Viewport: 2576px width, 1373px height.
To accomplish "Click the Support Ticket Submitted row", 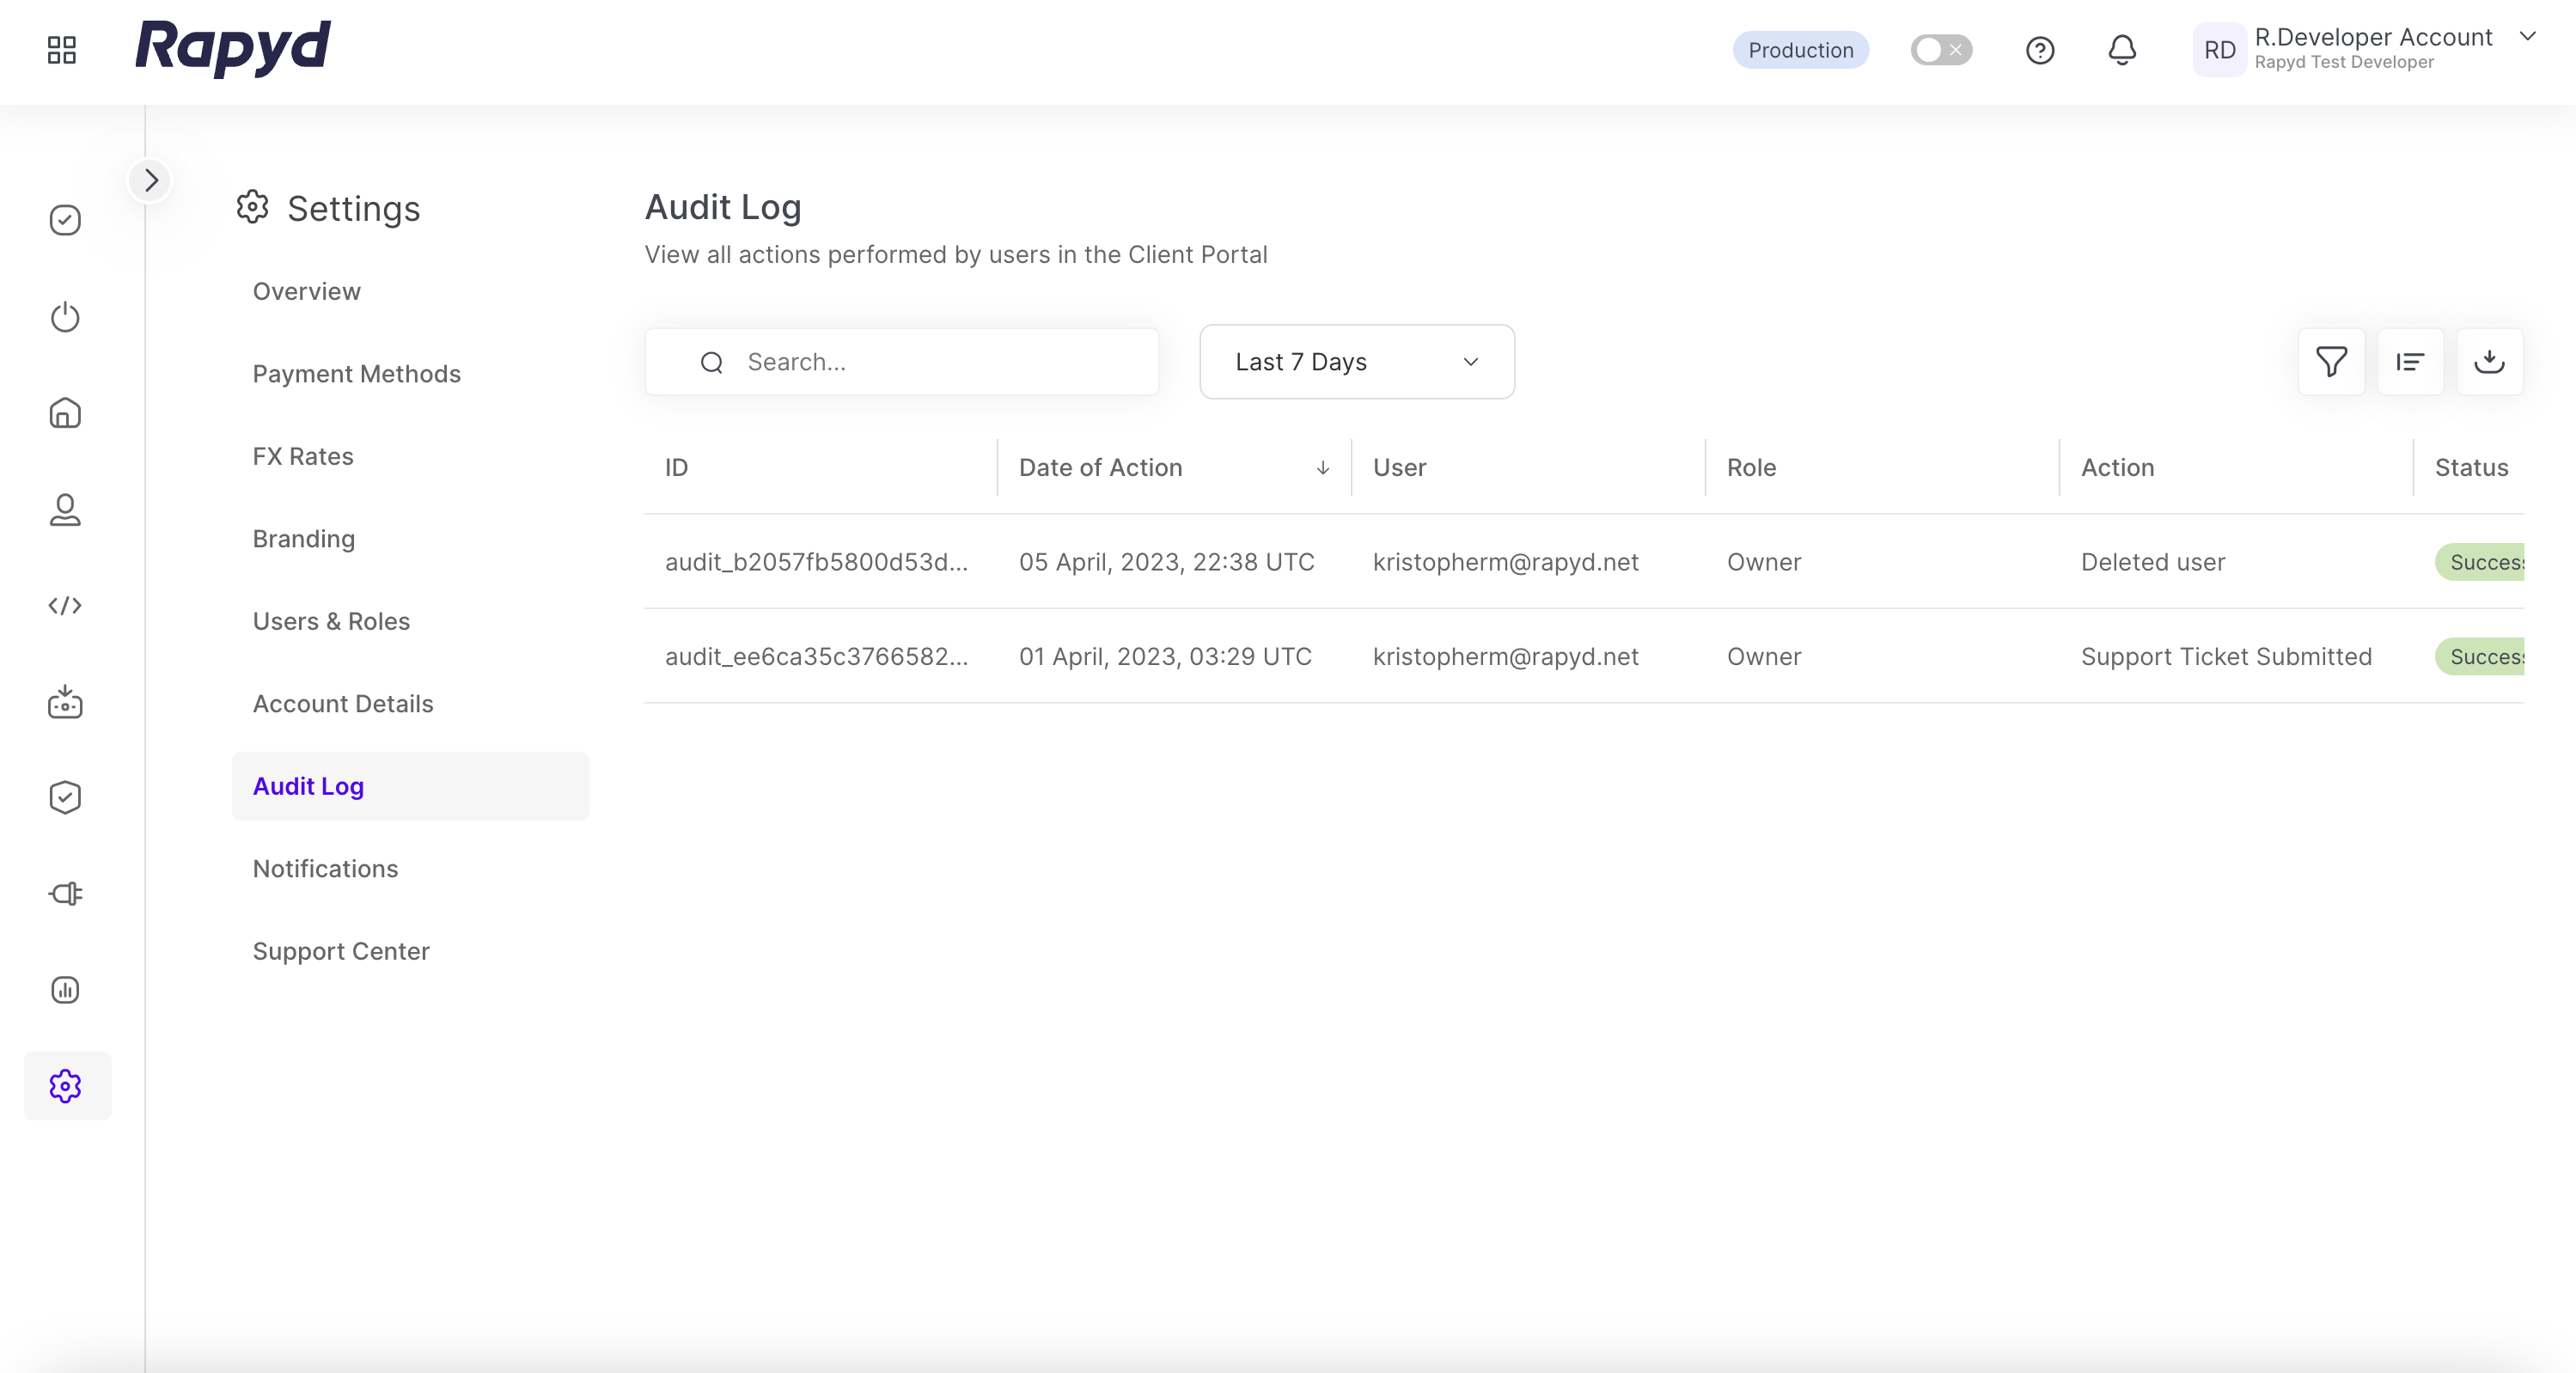I will pos(2226,657).
